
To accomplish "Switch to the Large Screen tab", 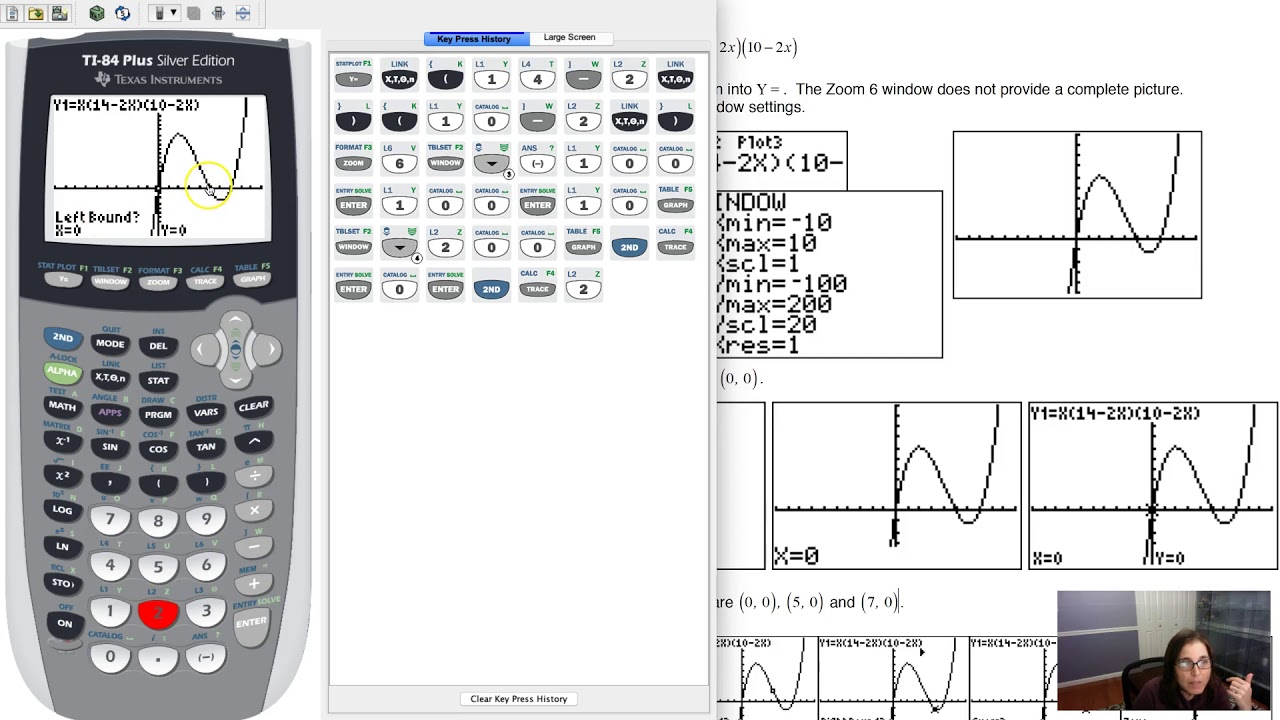I will coord(569,38).
